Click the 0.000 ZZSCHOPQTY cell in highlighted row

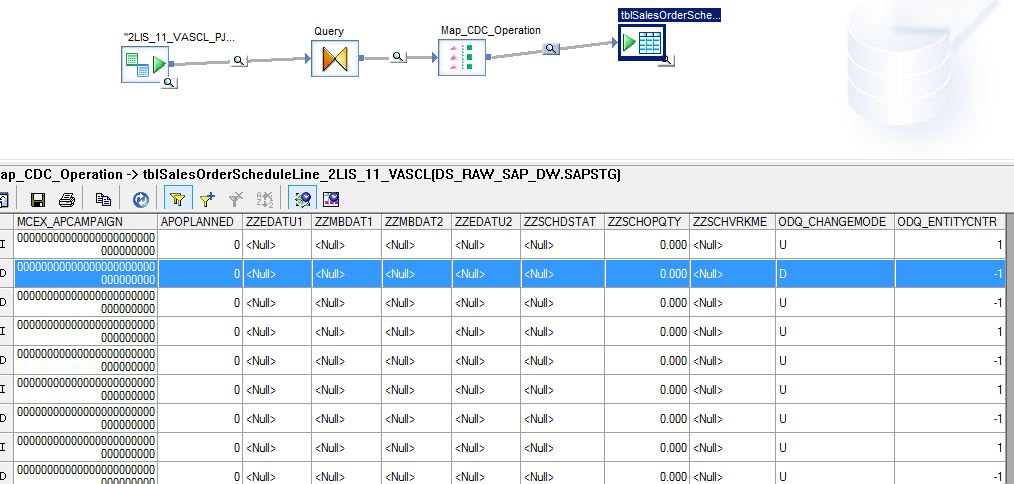click(647, 274)
